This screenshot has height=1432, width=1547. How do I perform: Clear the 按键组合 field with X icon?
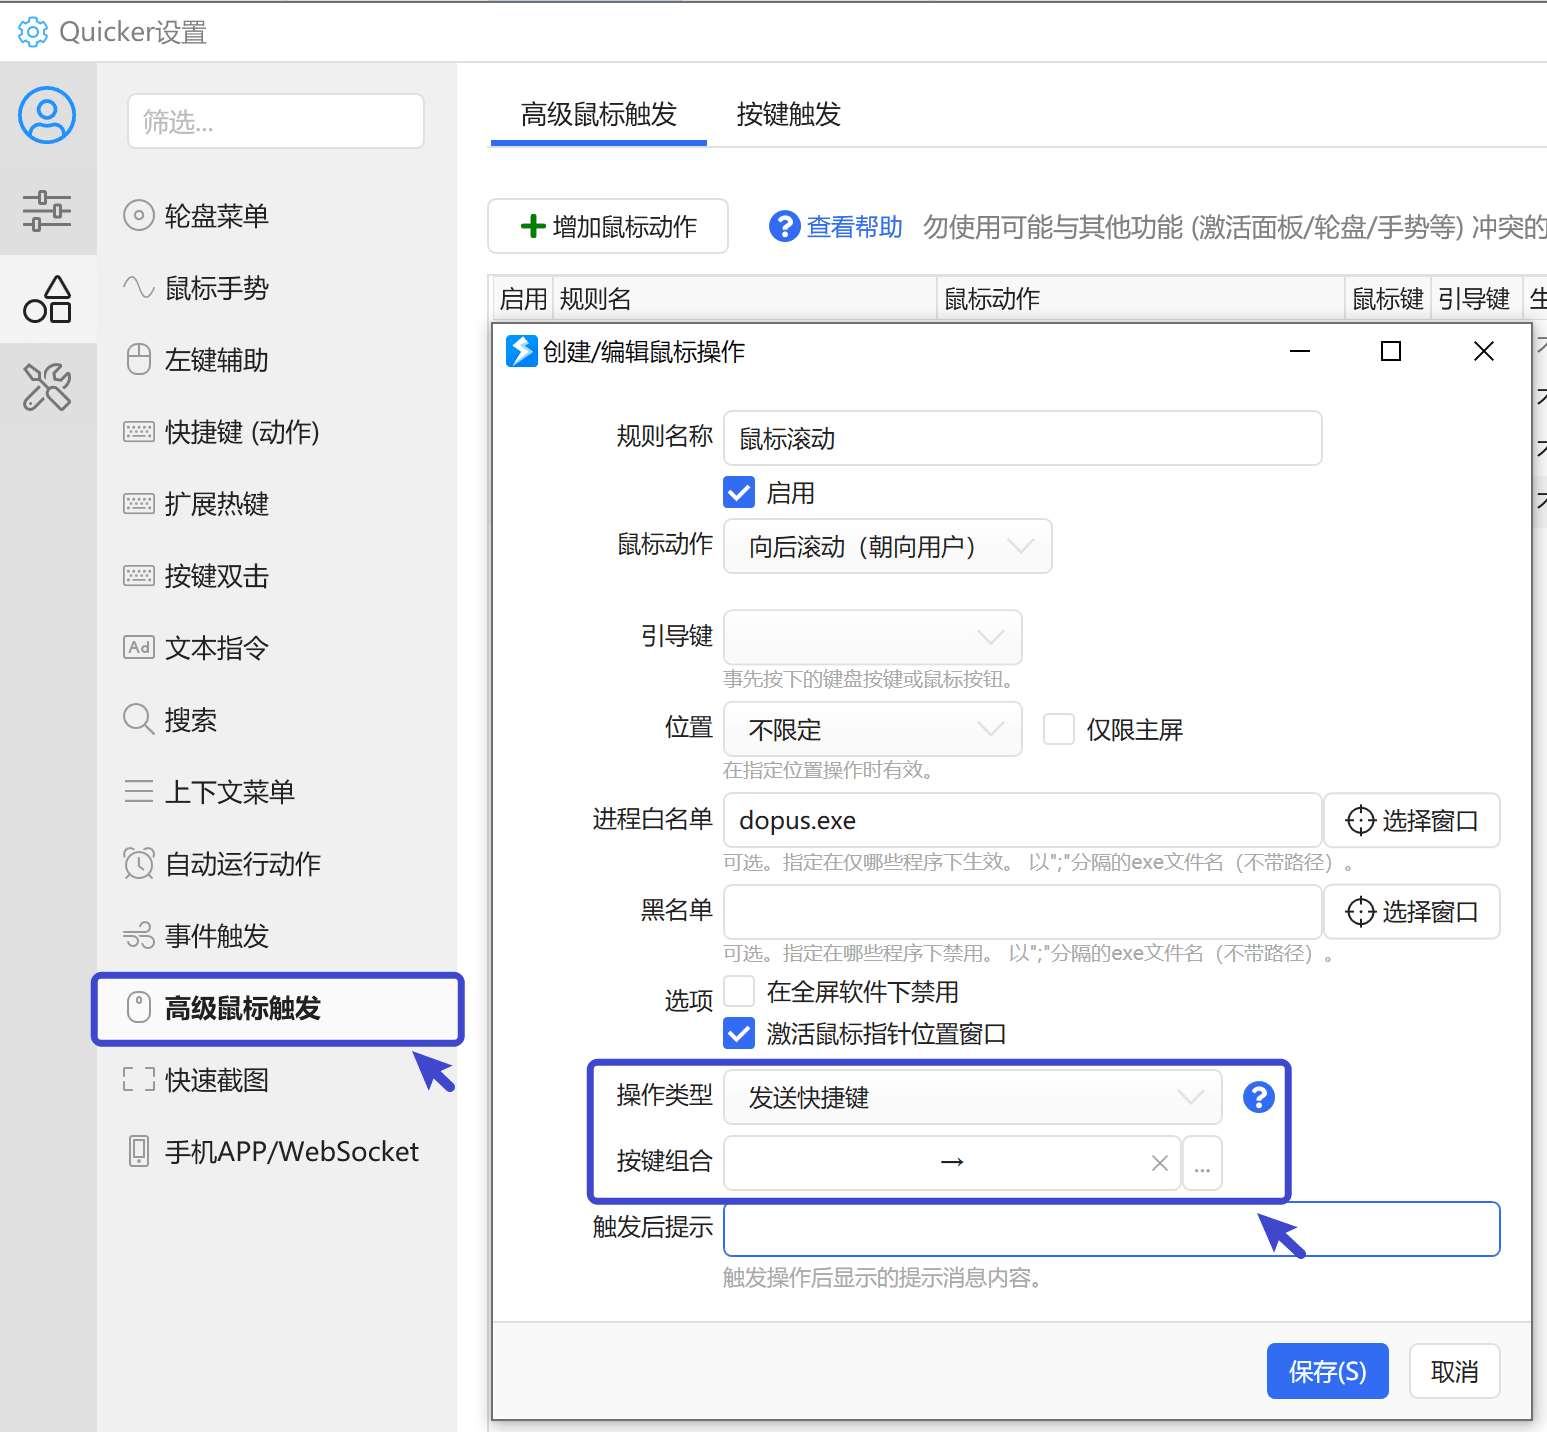1159,1163
